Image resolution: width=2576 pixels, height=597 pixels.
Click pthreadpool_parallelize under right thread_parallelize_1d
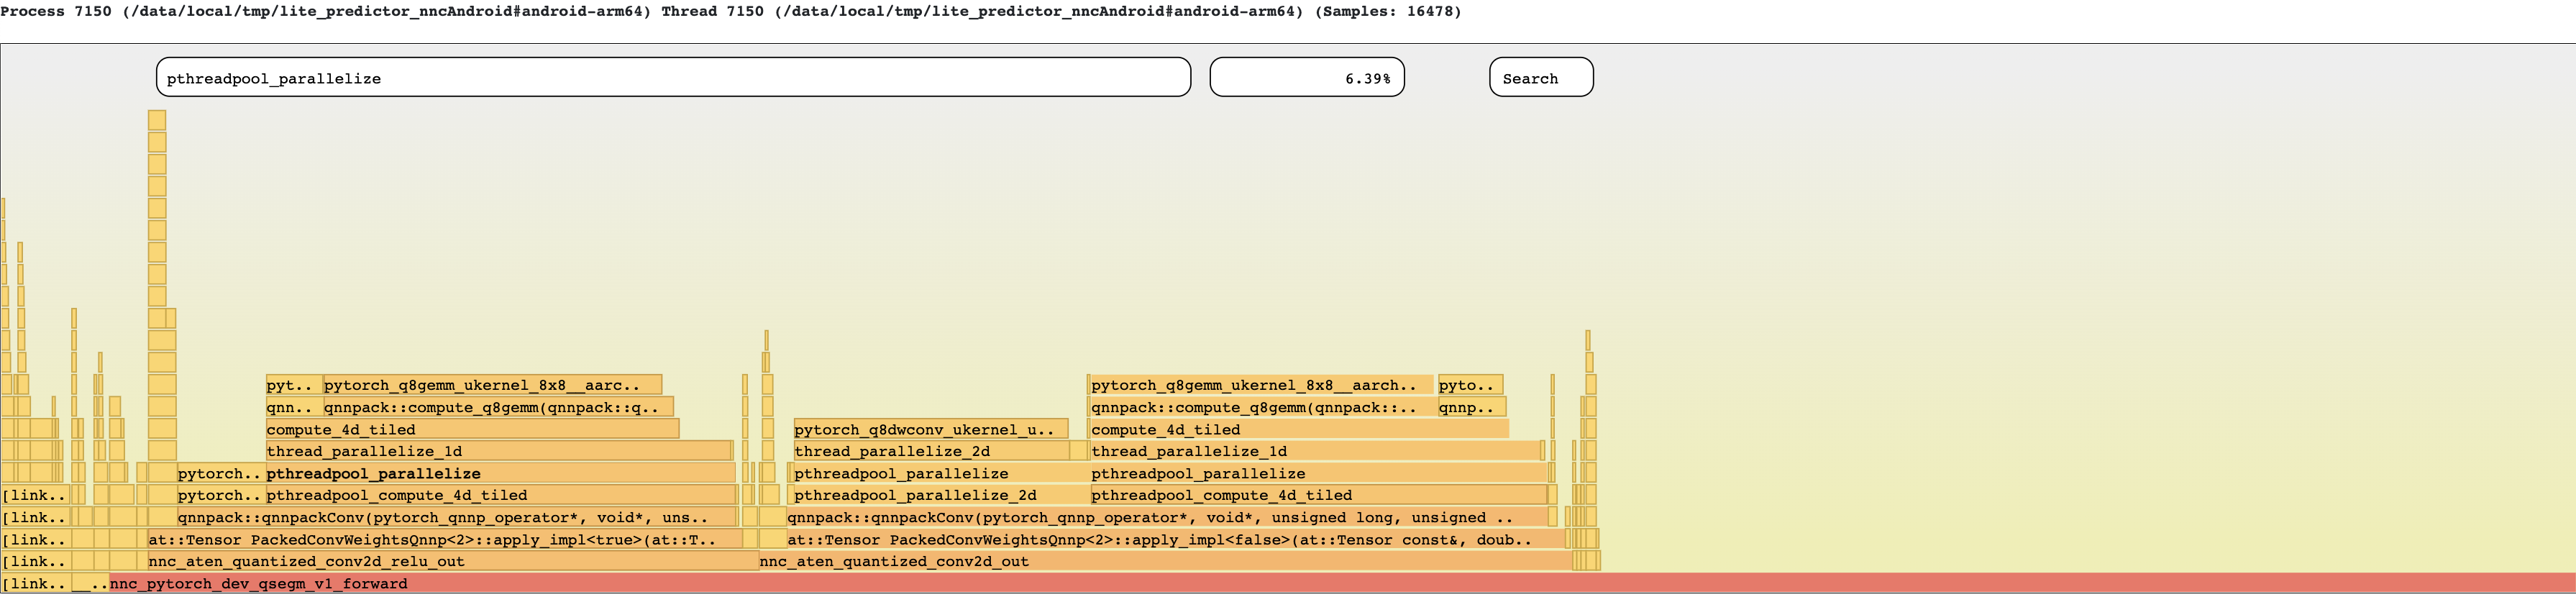[1319, 474]
